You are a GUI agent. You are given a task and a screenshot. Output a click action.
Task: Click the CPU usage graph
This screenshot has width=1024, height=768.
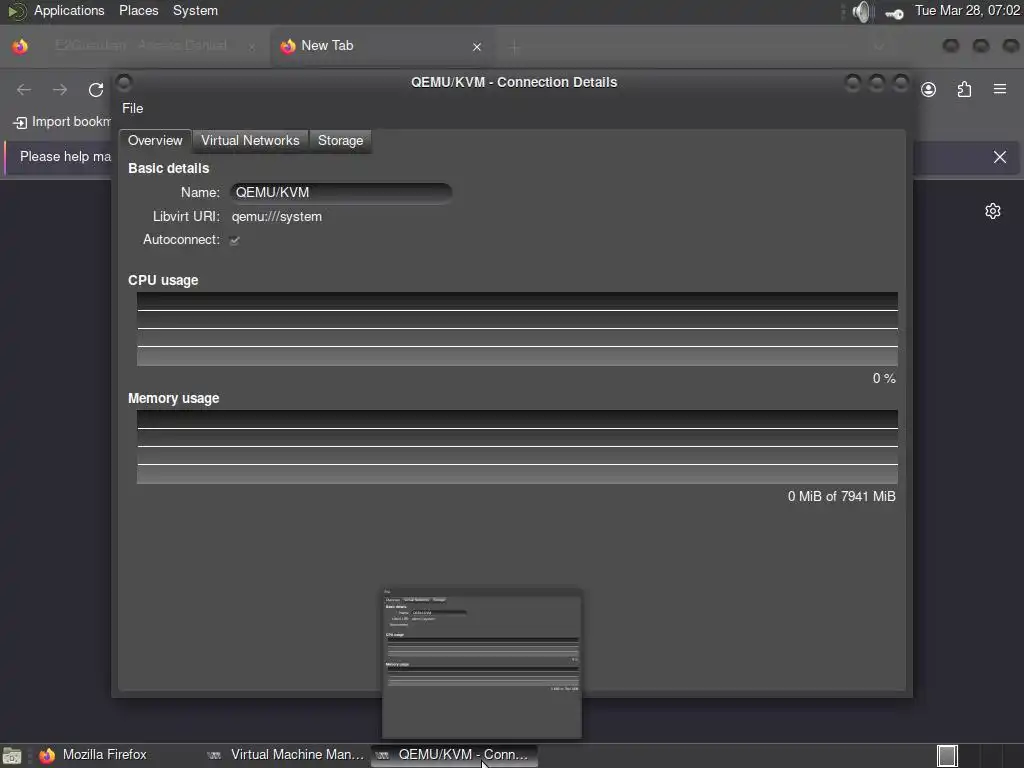click(517, 329)
